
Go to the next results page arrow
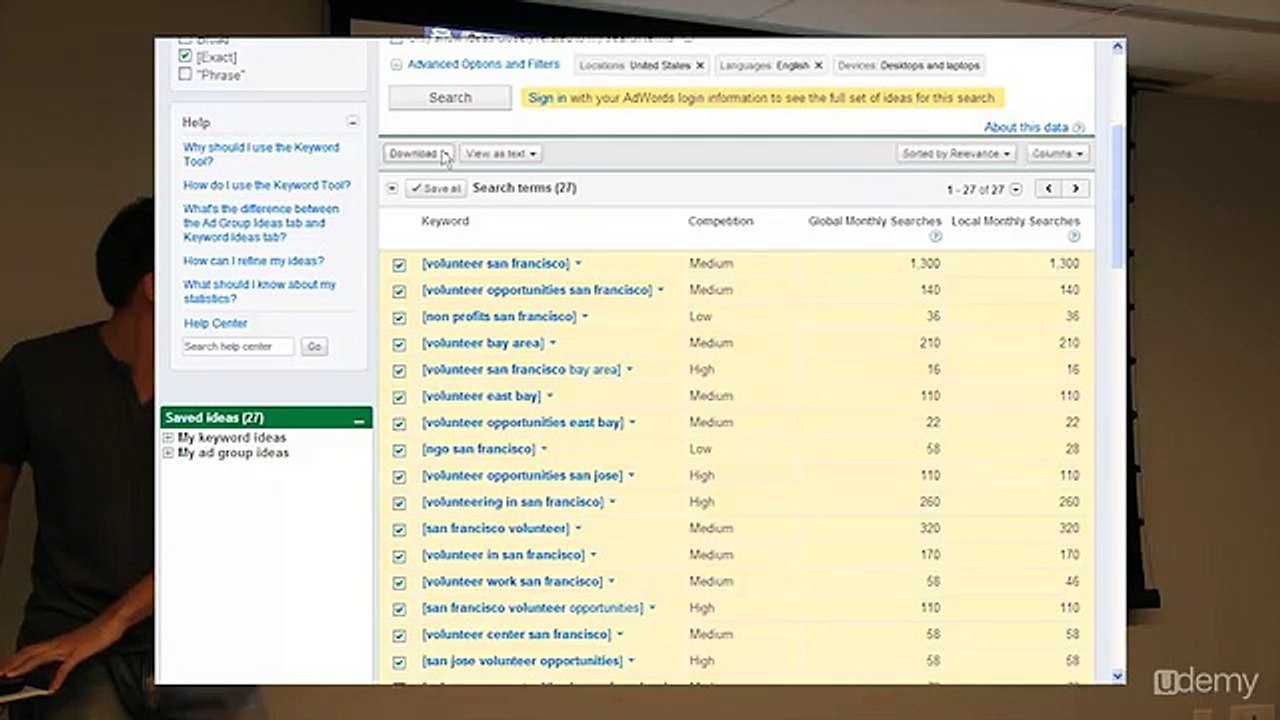(1076, 189)
